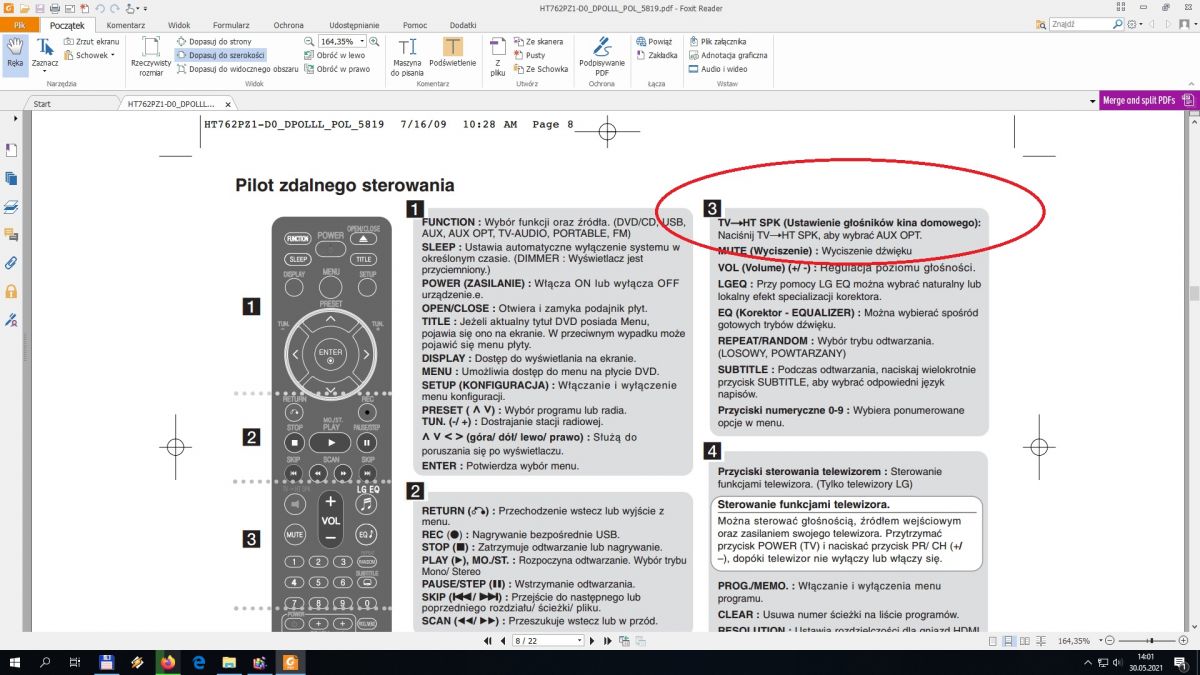Open the Formularz ribbon tab
Screen dimensions: 1200x675
click(x=232, y=23)
